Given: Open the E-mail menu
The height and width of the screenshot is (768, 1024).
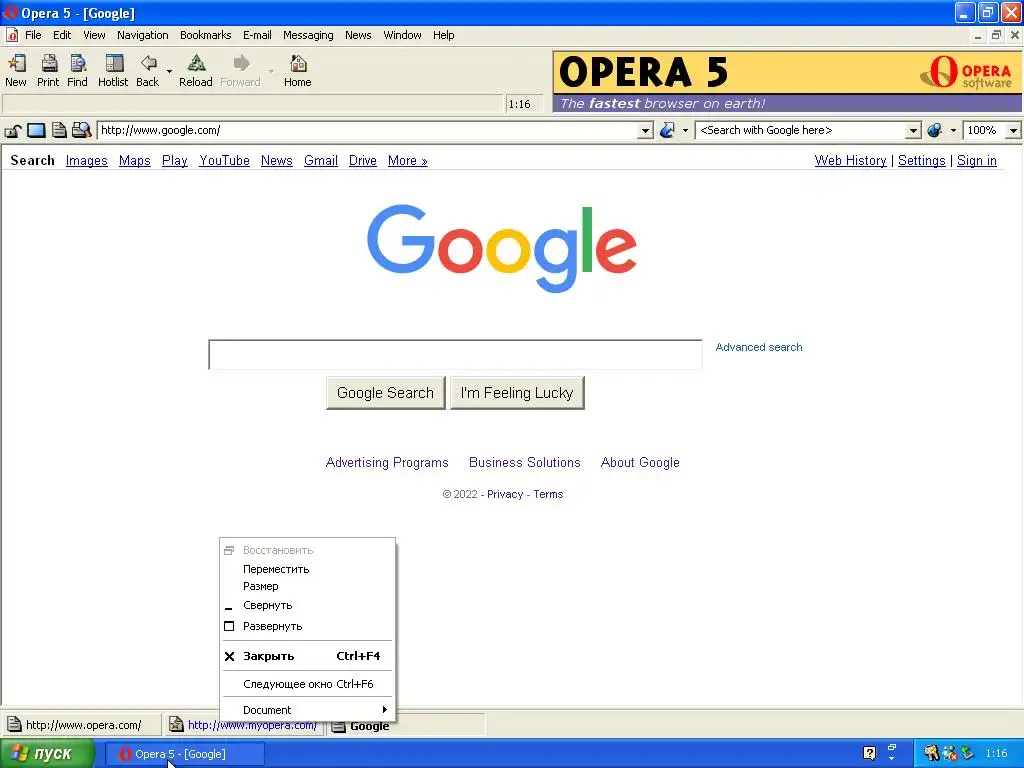Looking at the screenshot, I should tap(257, 35).
